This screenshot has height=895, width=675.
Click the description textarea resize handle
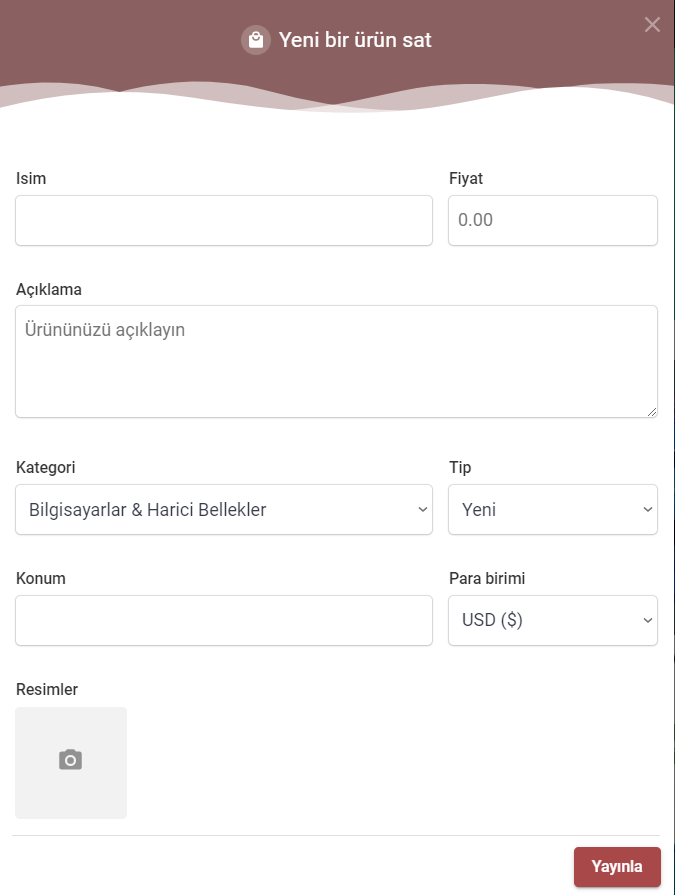pyautogui.click(x=652, y=412)
